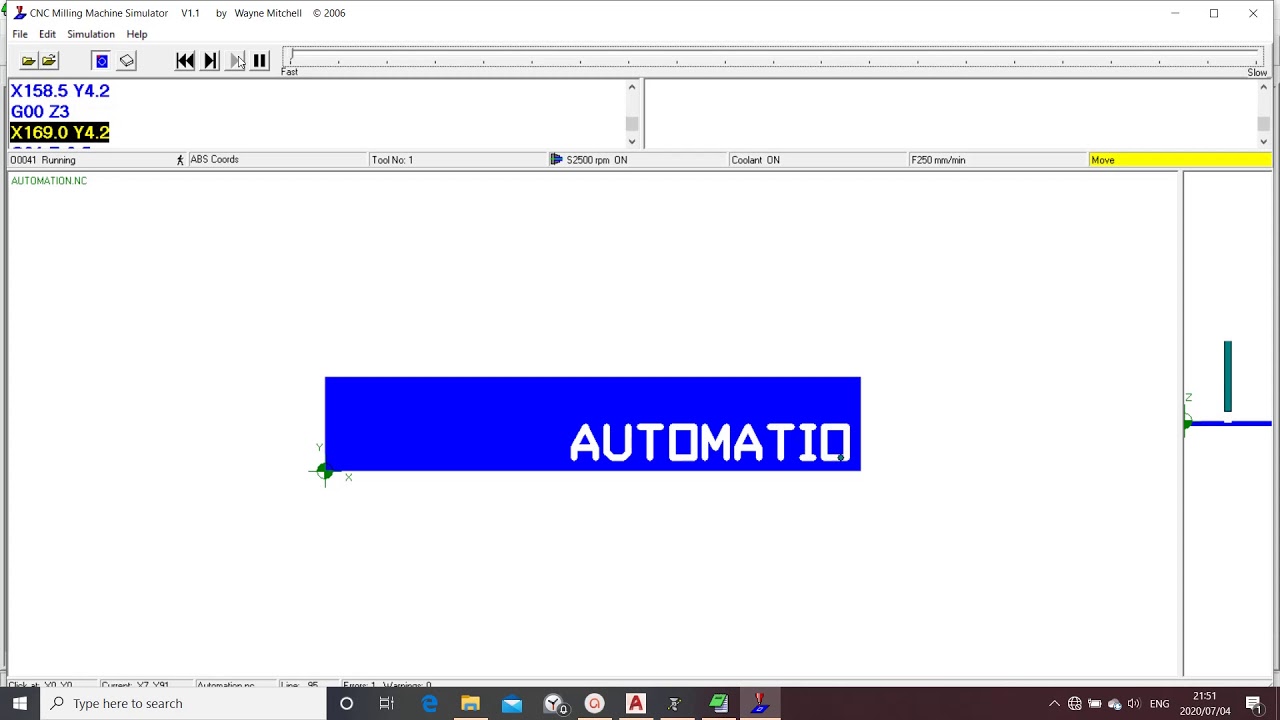This screenshot has width=1280, height=720.
Task: Select CNC Simulator icon on taskbar
Action: coord(759,703)
